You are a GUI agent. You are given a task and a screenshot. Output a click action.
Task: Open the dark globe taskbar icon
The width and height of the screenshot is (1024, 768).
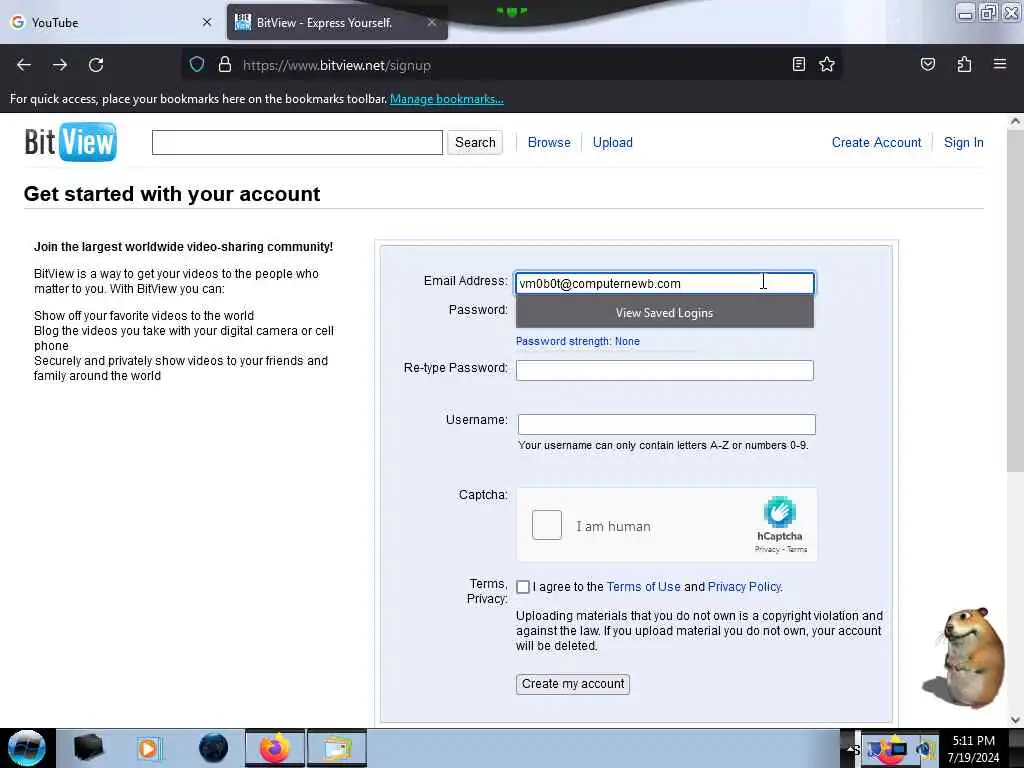click(213, 748)
